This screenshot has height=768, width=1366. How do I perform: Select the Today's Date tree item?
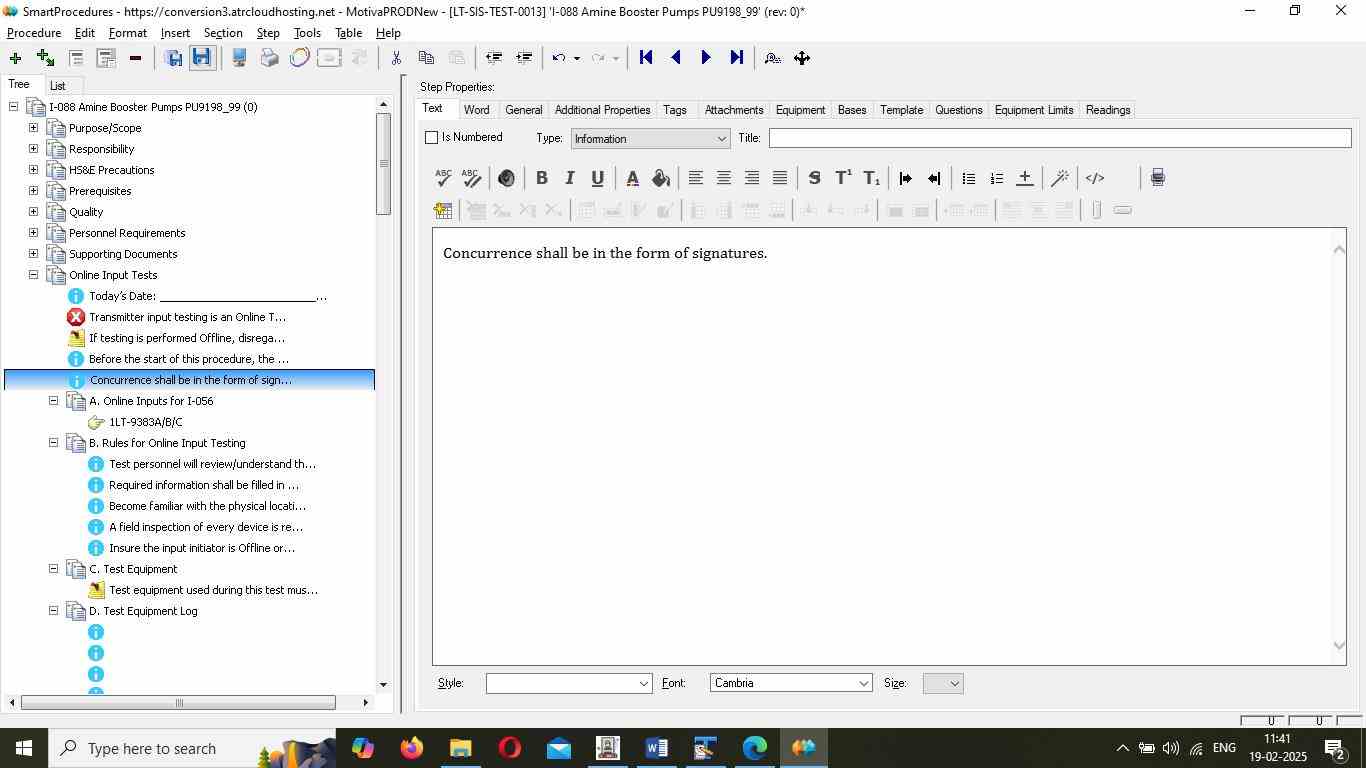click(207, 296)
